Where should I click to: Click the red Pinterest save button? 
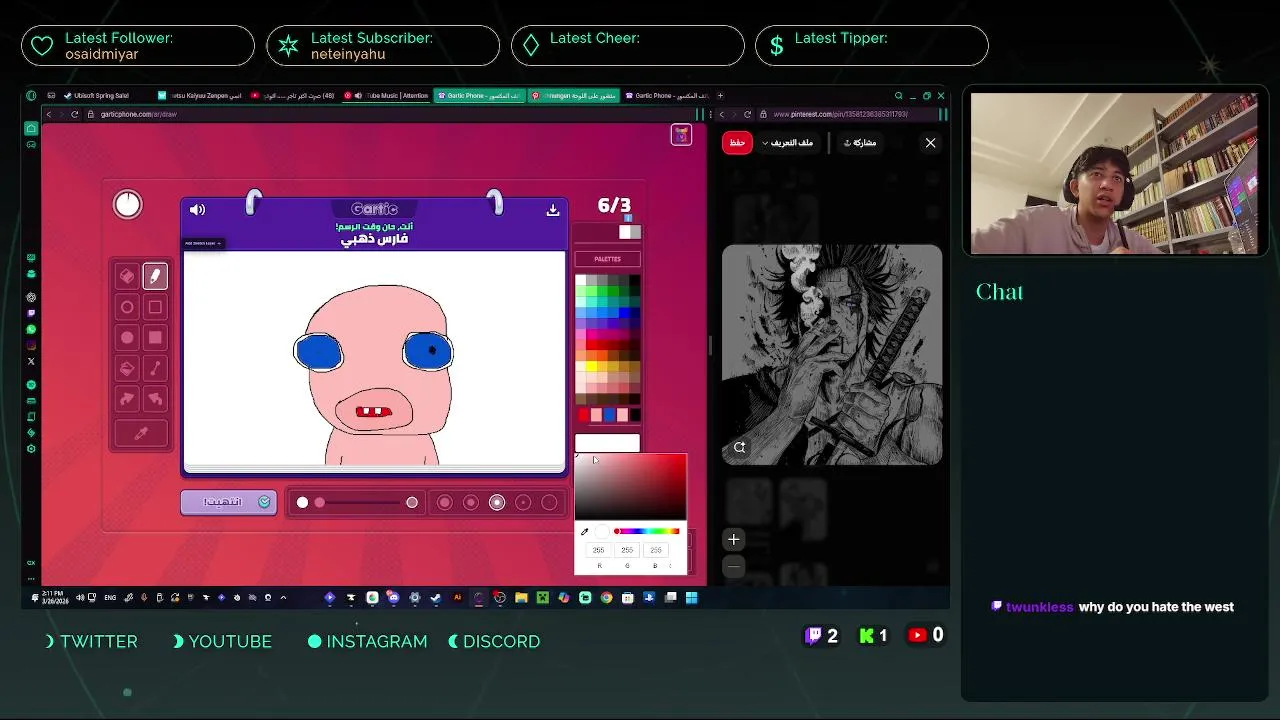click(x=737, y=143)
